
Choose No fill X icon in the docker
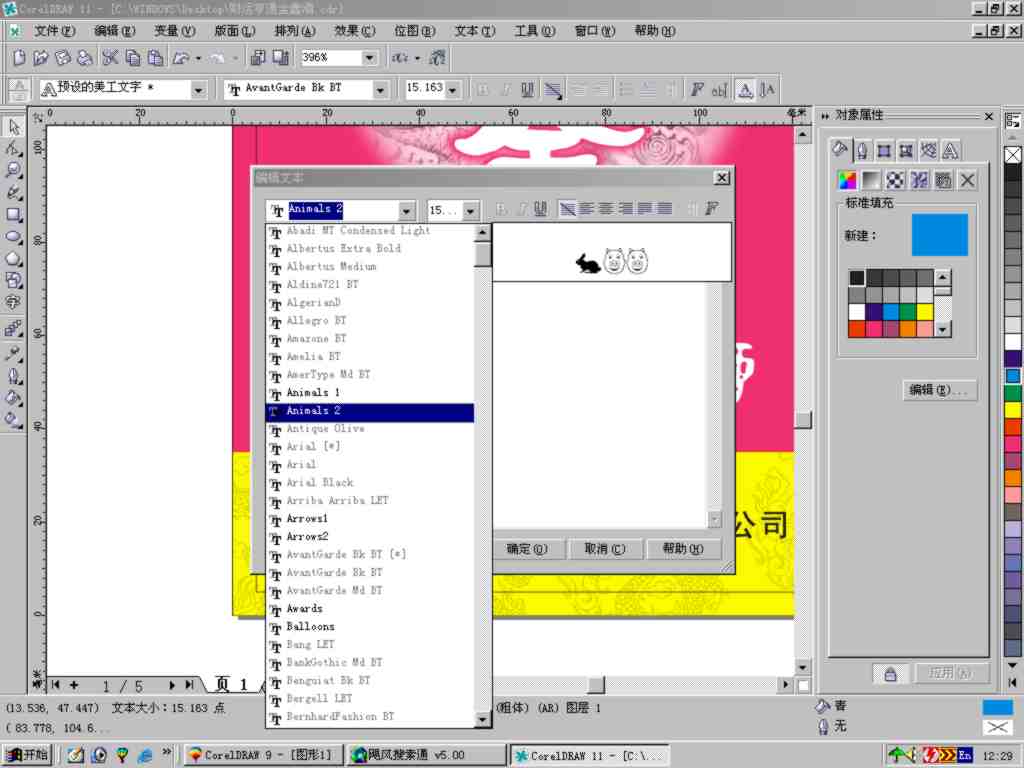(968, 180)
